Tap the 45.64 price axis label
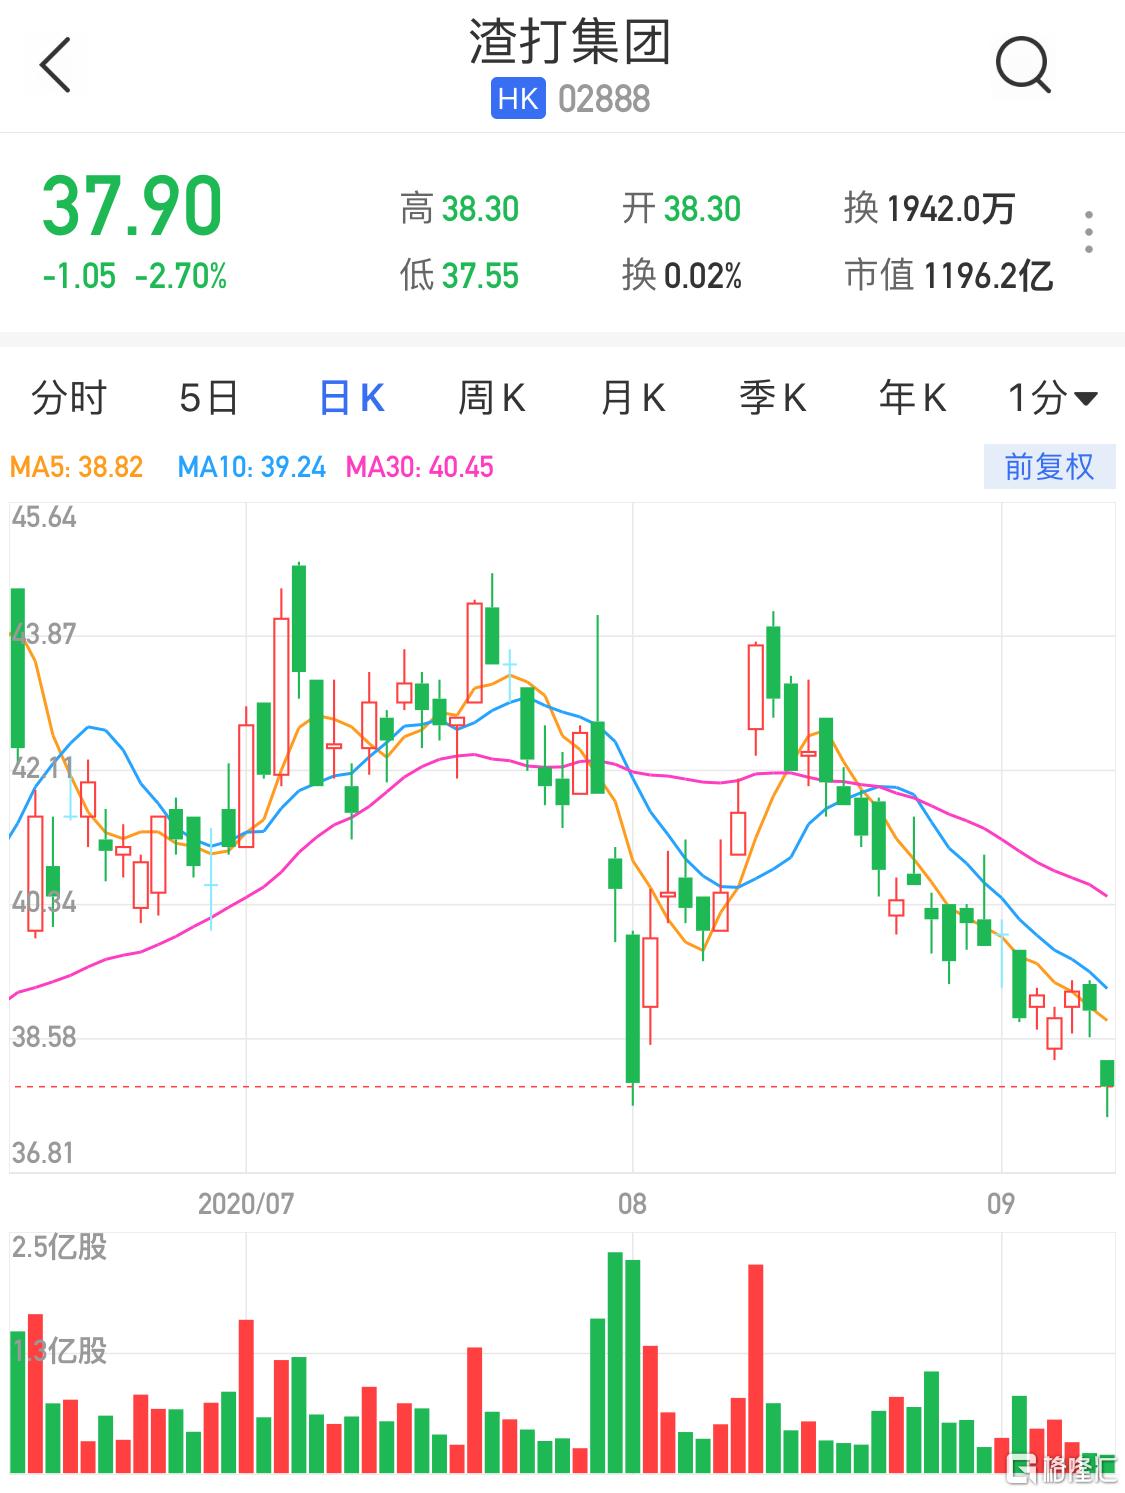Image resolution: width=1125 pixels, height=1493 pixels. 44,517
